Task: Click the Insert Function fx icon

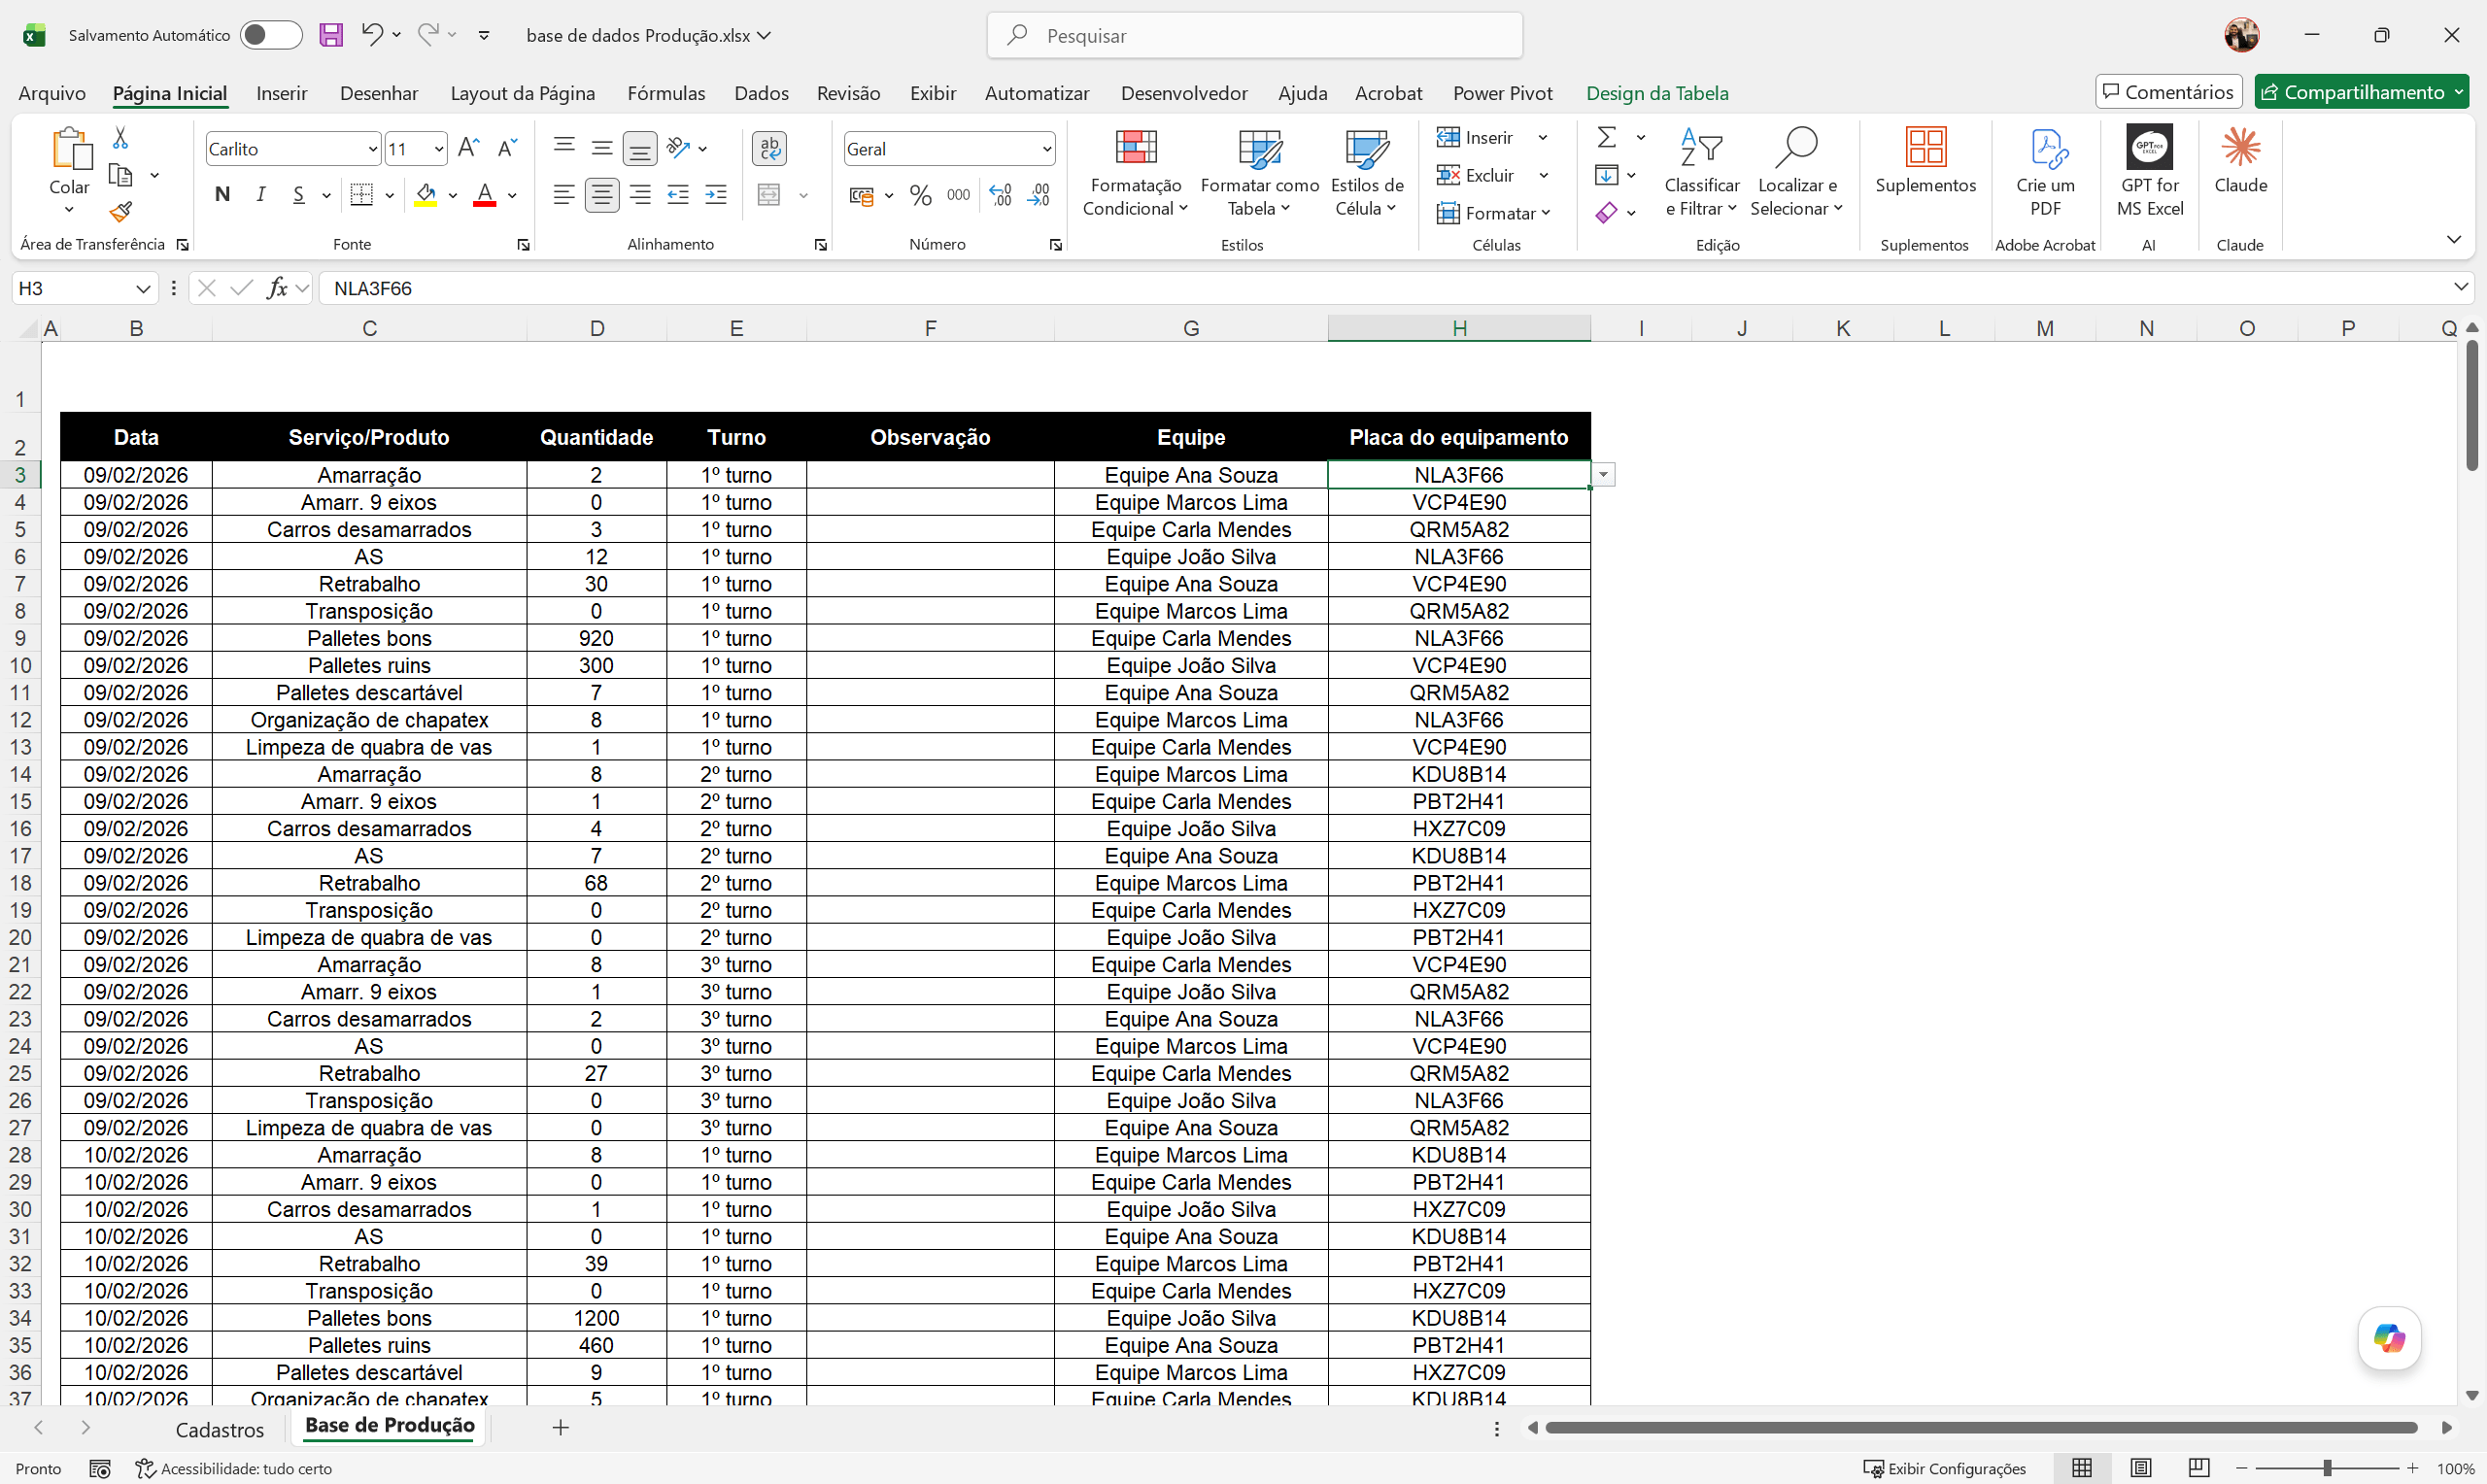Action: tap(277, 288)
